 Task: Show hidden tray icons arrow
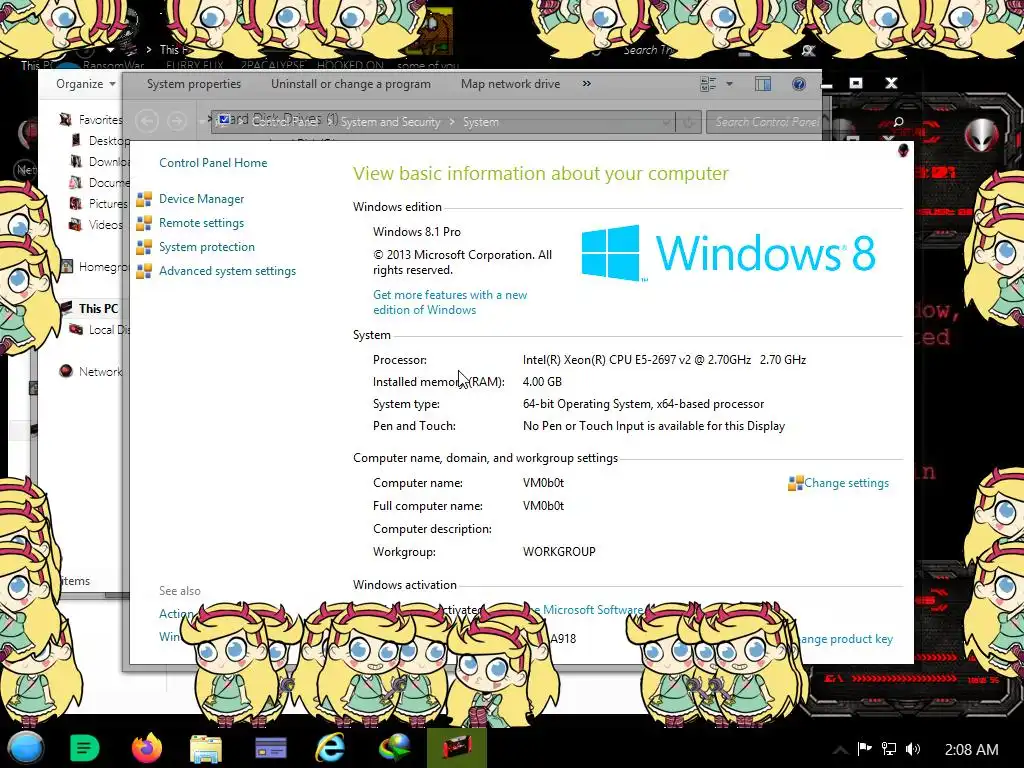pos(840,750)
